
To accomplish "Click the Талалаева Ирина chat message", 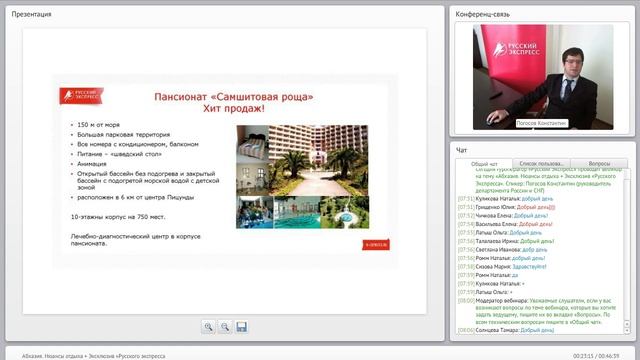I will coord(506,241).
